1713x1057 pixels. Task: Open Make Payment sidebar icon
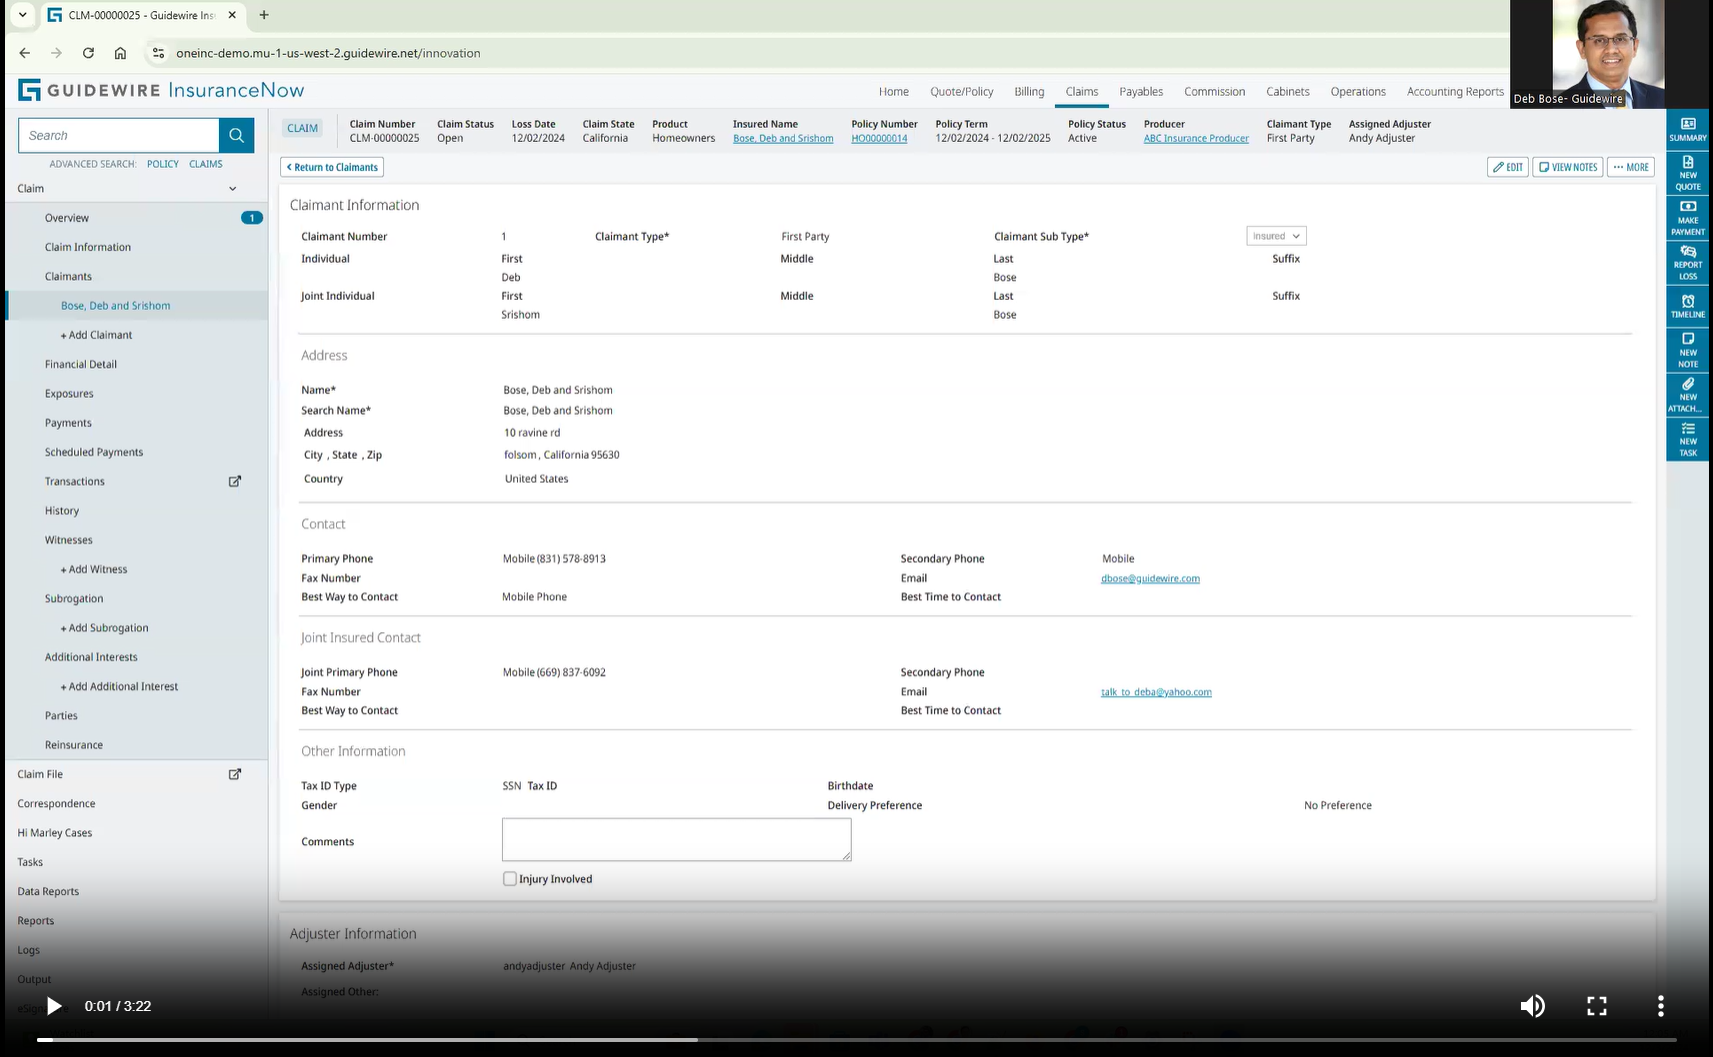[x=1687, y=218]
